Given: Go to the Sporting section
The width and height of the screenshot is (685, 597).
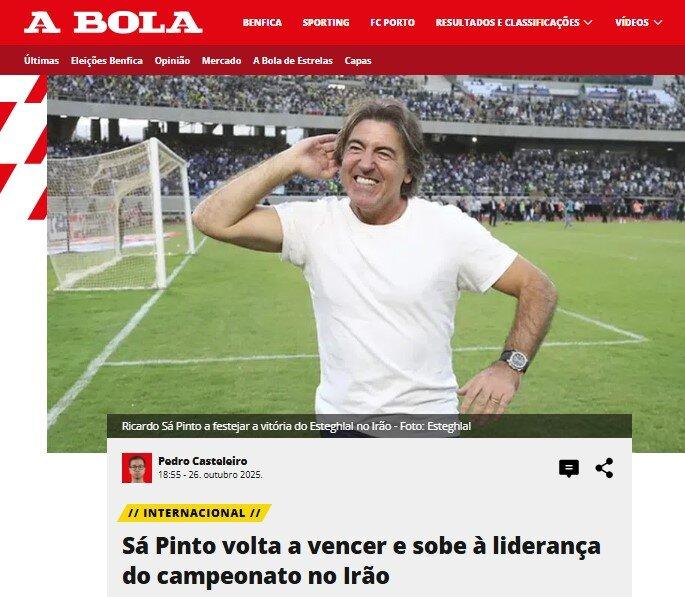Looking at the screenshot, I should point(326,22).
